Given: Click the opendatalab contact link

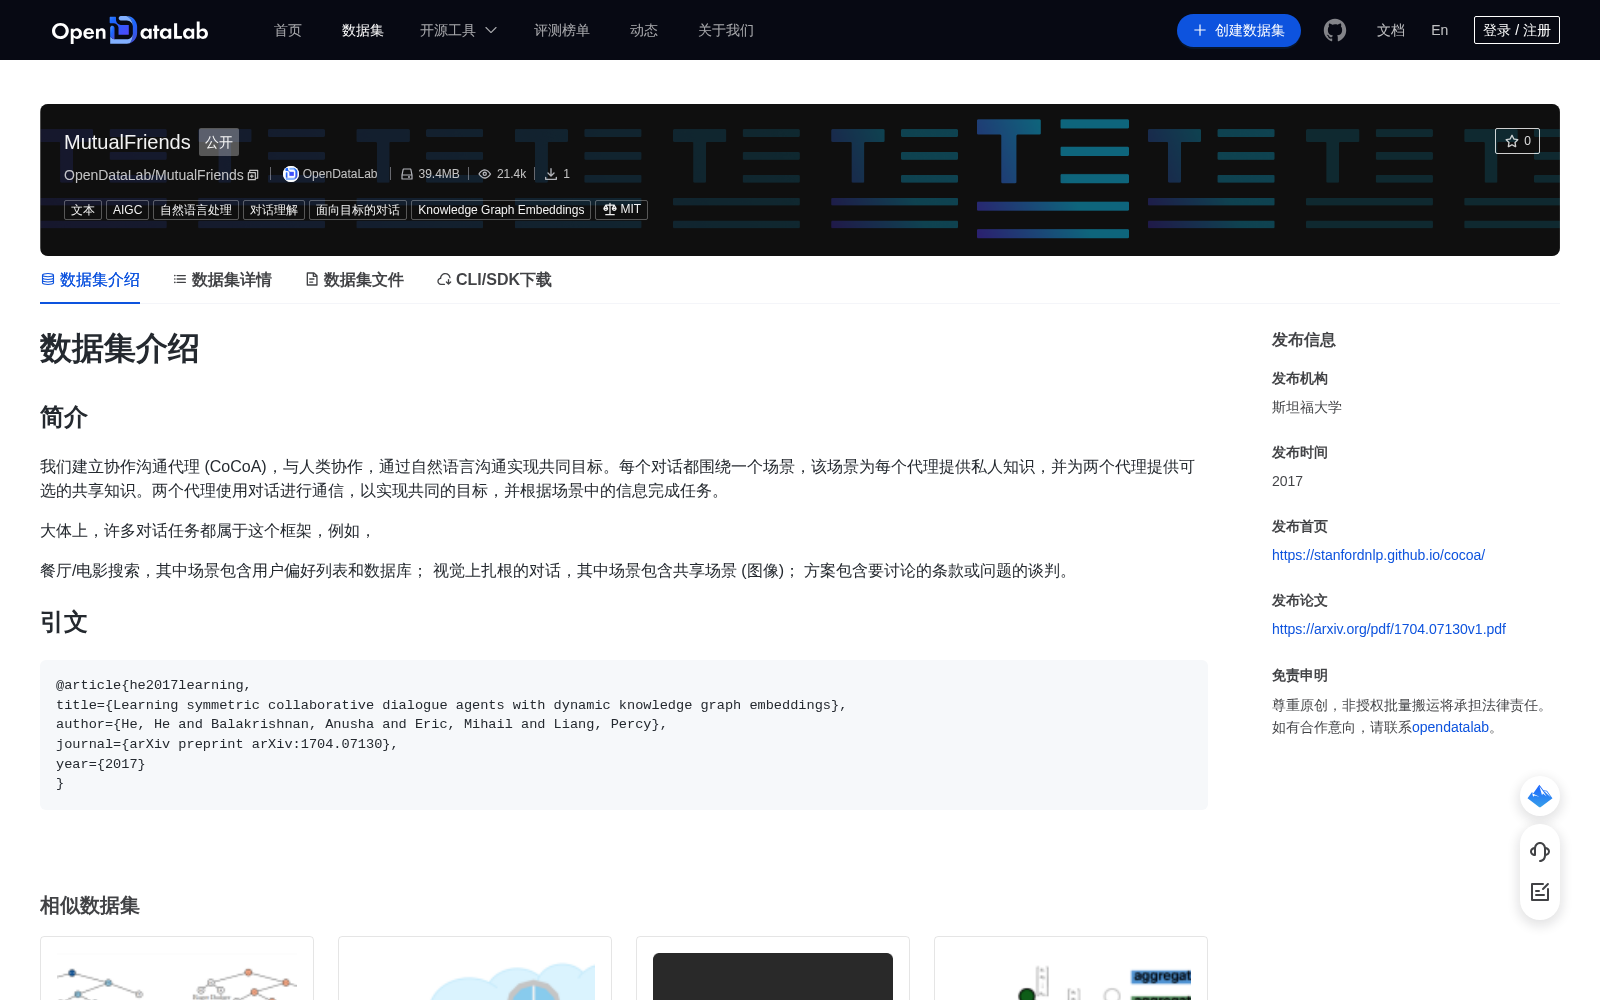Looking at the screenshot, I should click(1450, 727).
